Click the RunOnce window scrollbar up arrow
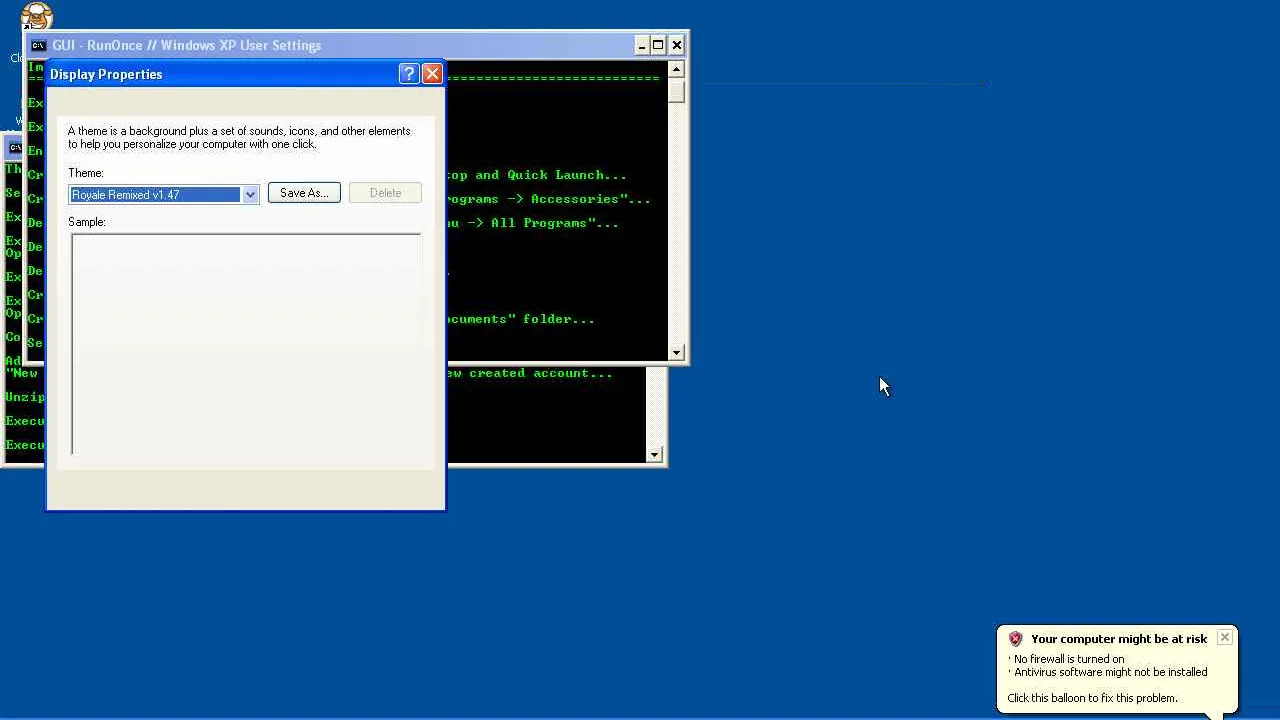 677,69
